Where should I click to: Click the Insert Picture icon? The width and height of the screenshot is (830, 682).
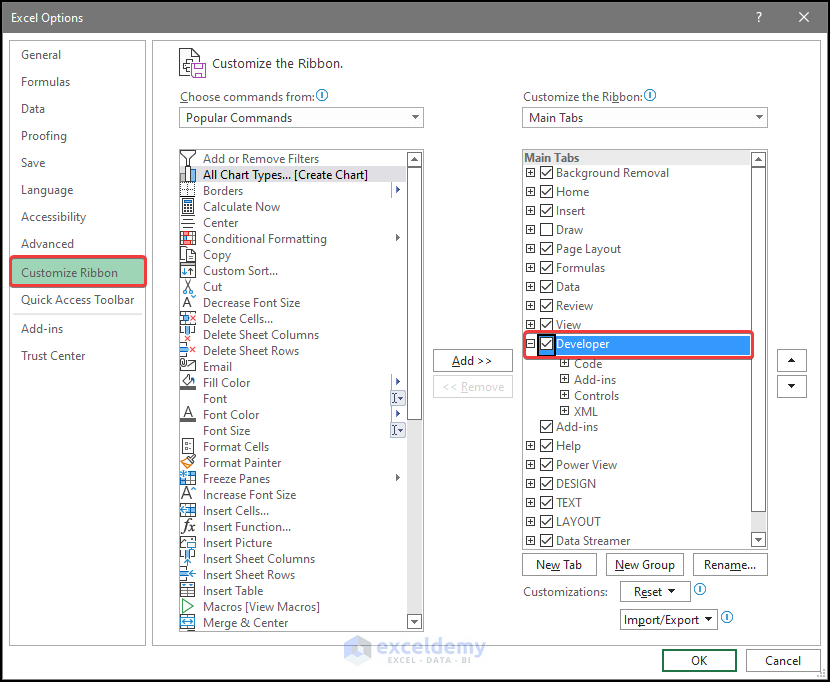point(188,543)
